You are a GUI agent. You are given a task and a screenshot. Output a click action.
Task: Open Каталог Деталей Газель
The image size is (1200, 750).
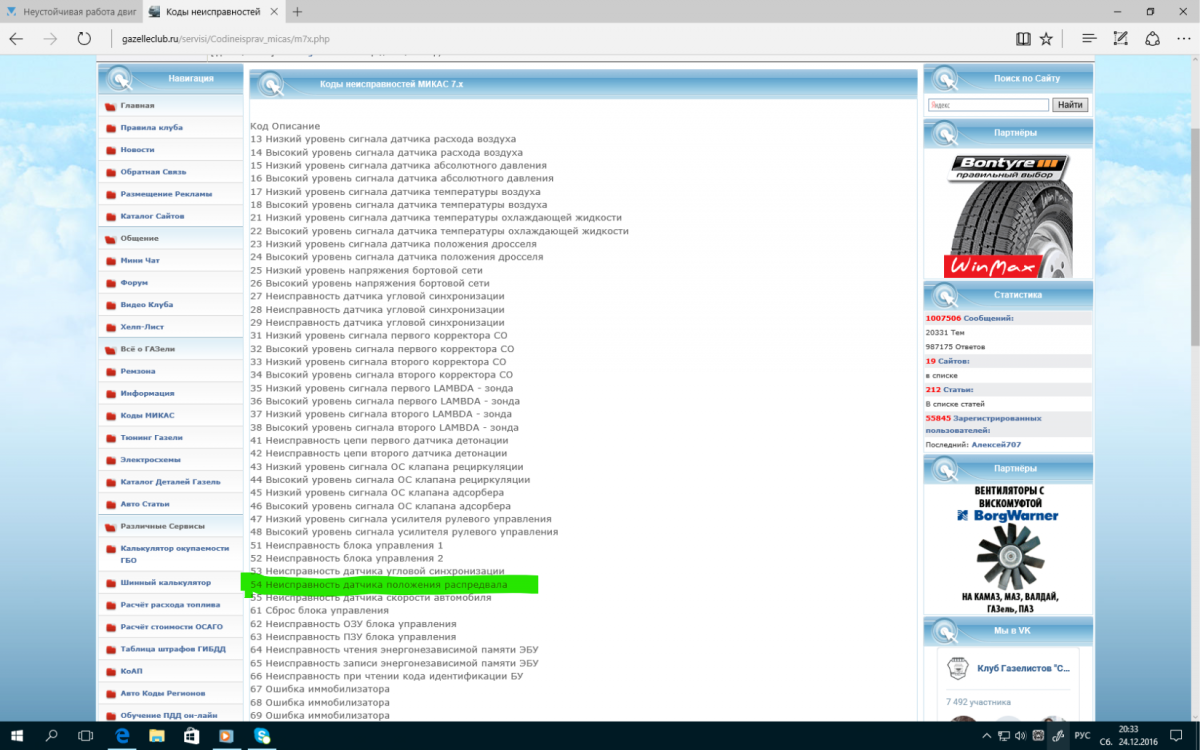[x=170, y=482]
